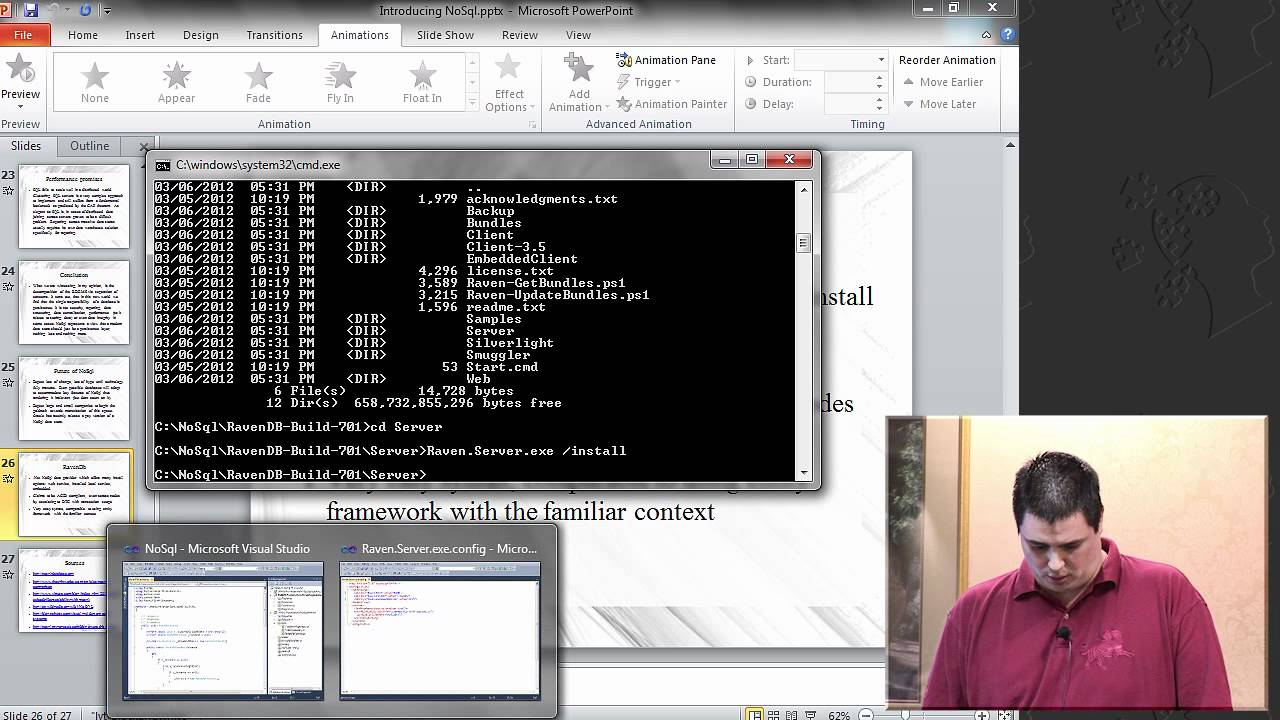This screenshot has height=720, width=1280.
Task: Select the Fade animation effect
Action: click(x=258, y=81)
